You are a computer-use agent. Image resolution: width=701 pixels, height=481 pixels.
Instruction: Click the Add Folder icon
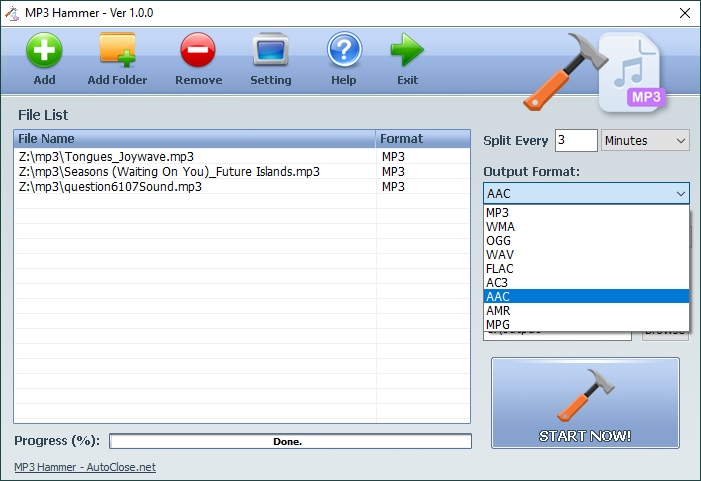pyautogui.click(x=117, y=50)
